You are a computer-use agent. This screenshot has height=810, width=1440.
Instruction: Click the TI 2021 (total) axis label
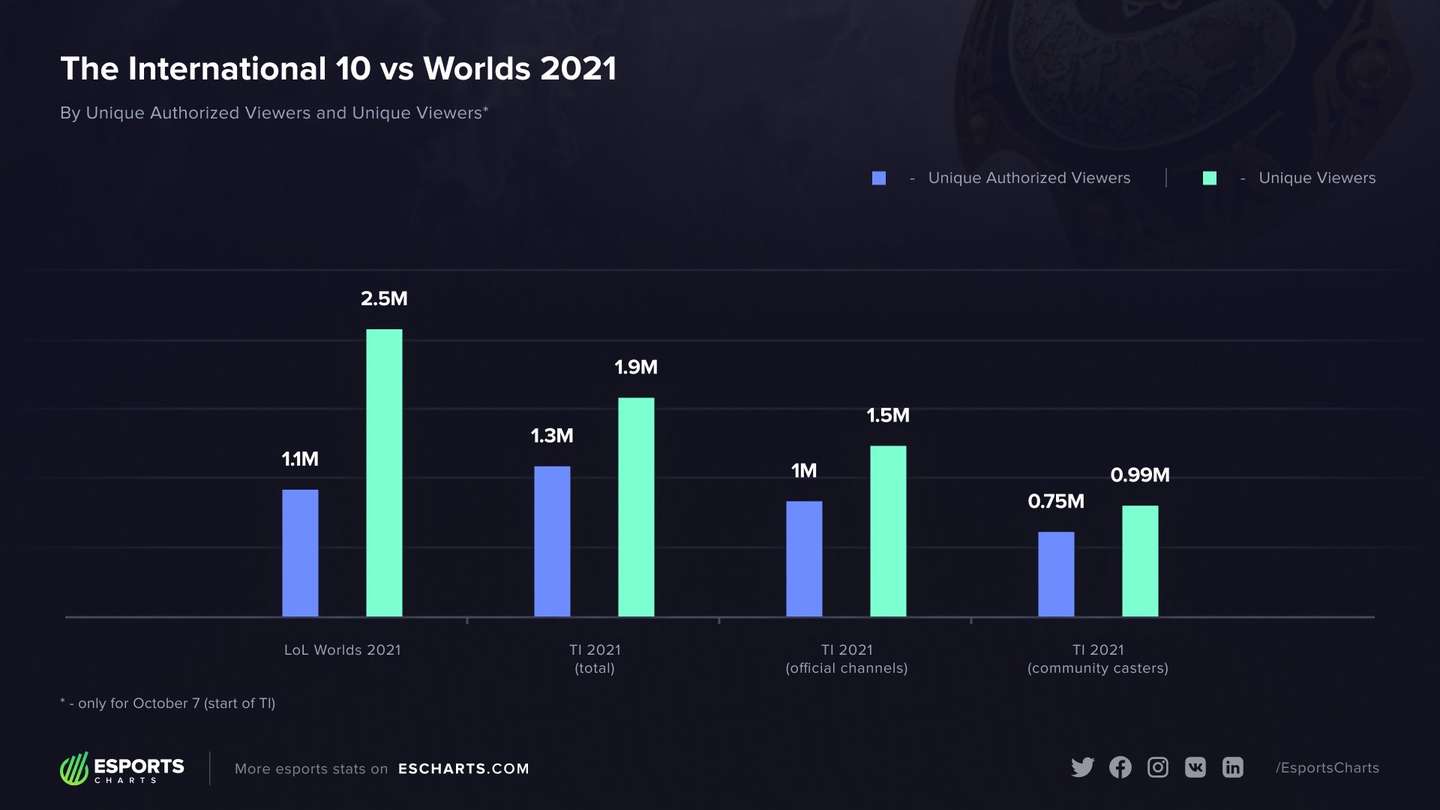pos(594,658)
